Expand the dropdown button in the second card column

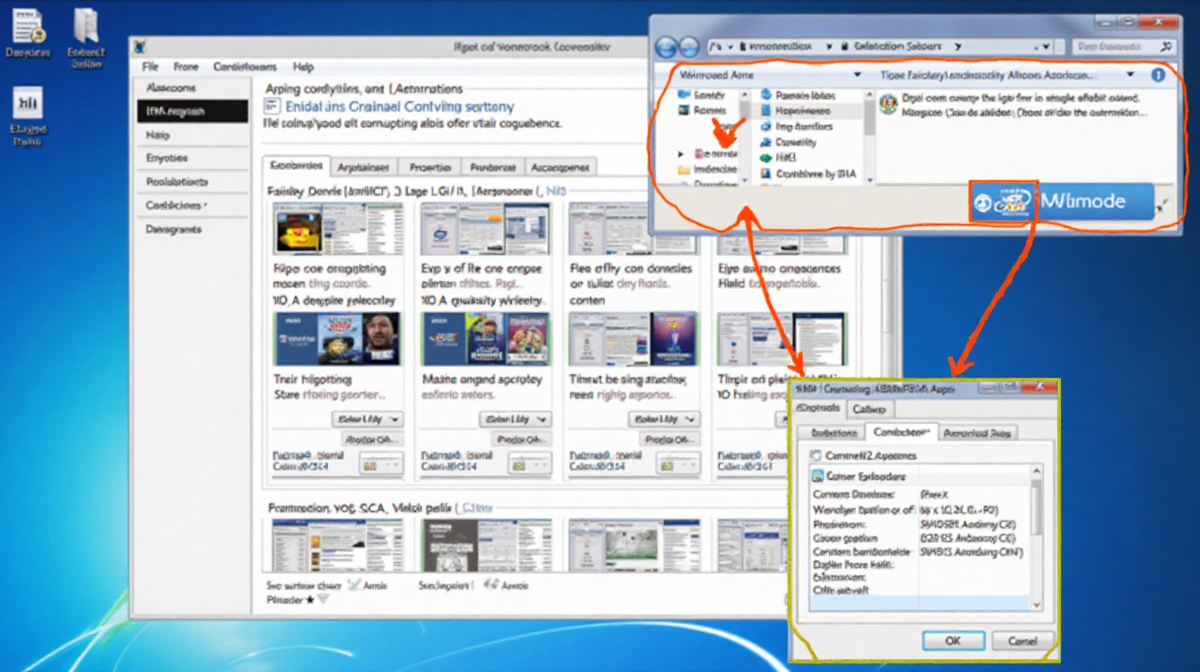pyautogui.click(x=515, y=420)
